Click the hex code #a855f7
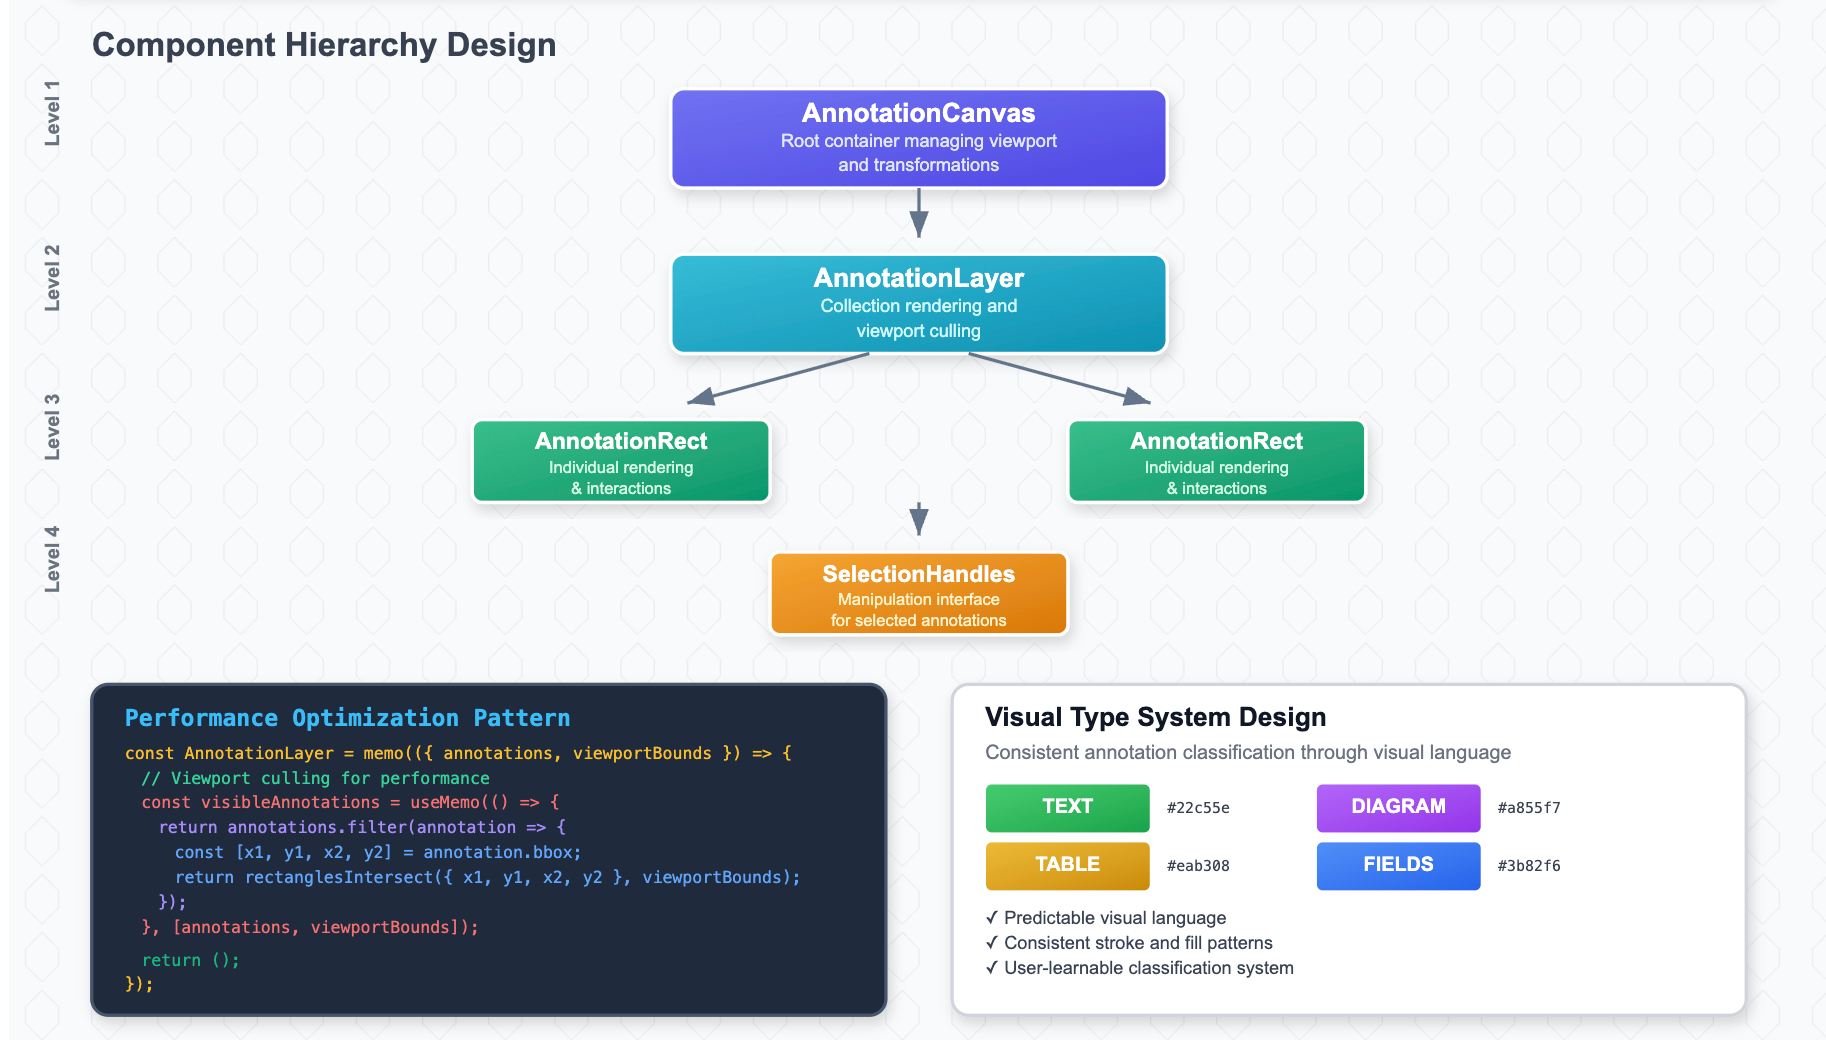This screenshot has width=1826, height=1040. click(x=1529, y=808)
